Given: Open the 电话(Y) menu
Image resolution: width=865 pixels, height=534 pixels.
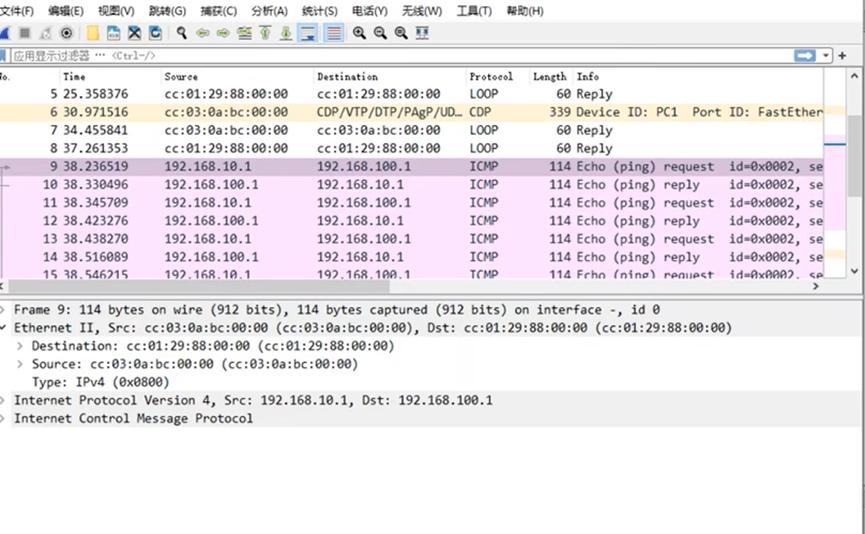Looking at the screenshot, I should [x=370, y=11].
